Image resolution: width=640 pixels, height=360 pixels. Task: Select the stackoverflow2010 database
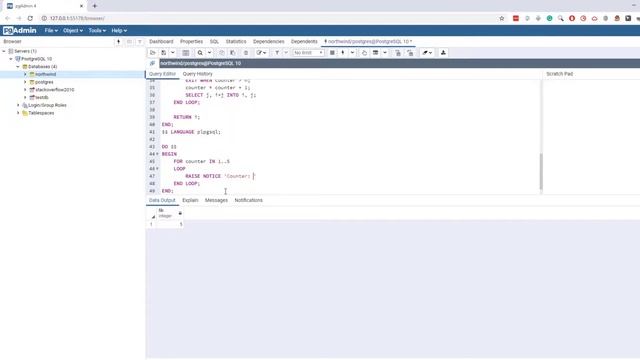click(x=55, y=90)
